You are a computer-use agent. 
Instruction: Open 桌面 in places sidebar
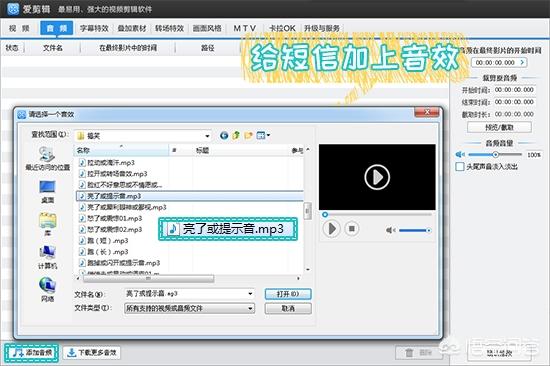47,192
